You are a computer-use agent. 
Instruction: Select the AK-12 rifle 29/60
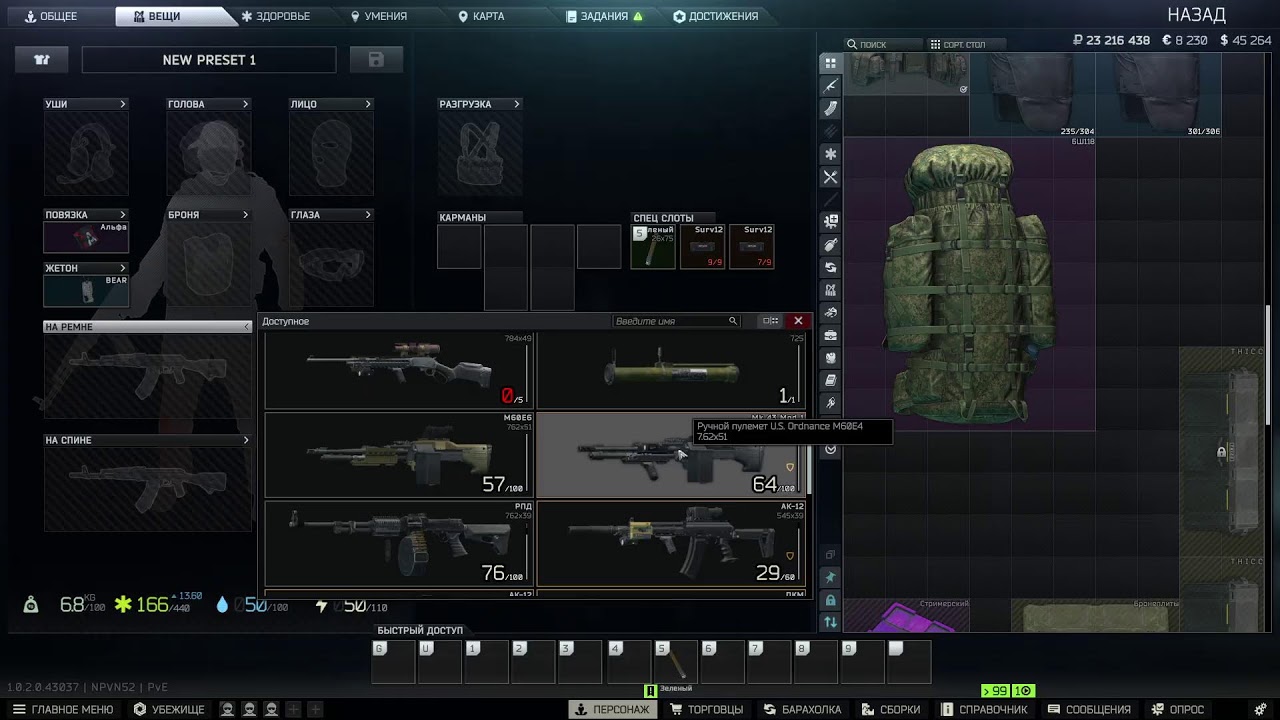671,543
